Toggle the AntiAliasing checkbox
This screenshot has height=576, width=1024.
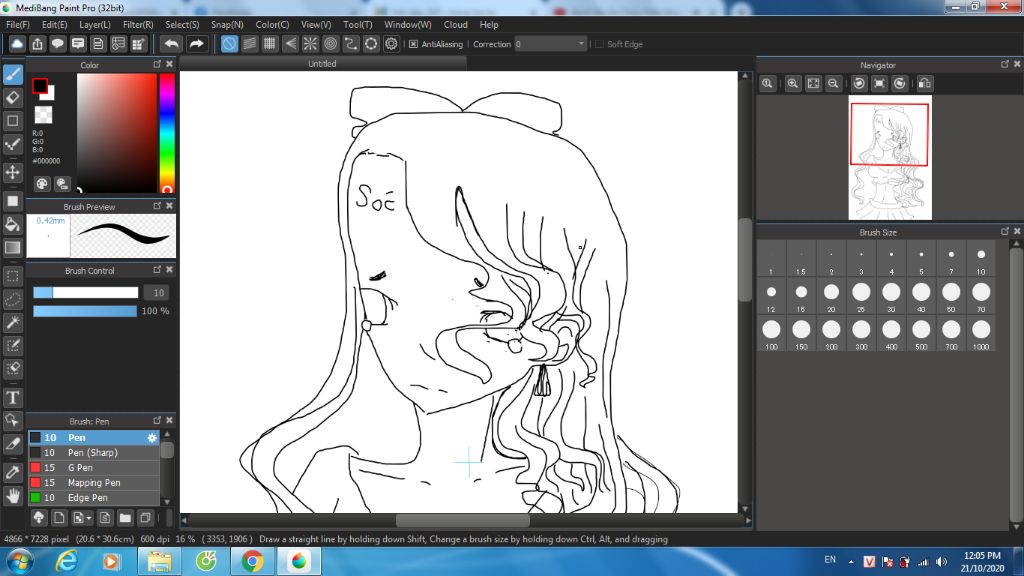[413, 44]
